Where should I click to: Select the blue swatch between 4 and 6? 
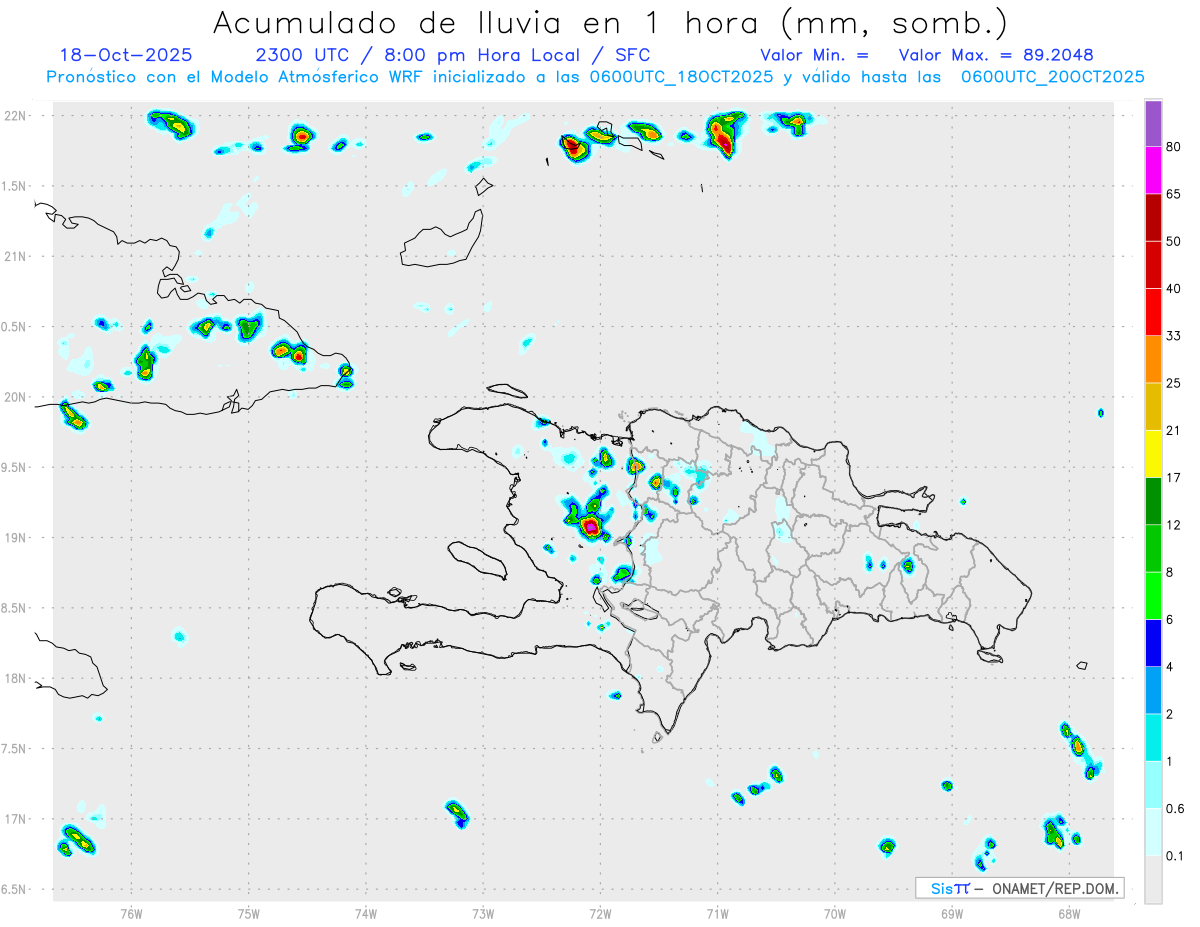(1153, 643)
